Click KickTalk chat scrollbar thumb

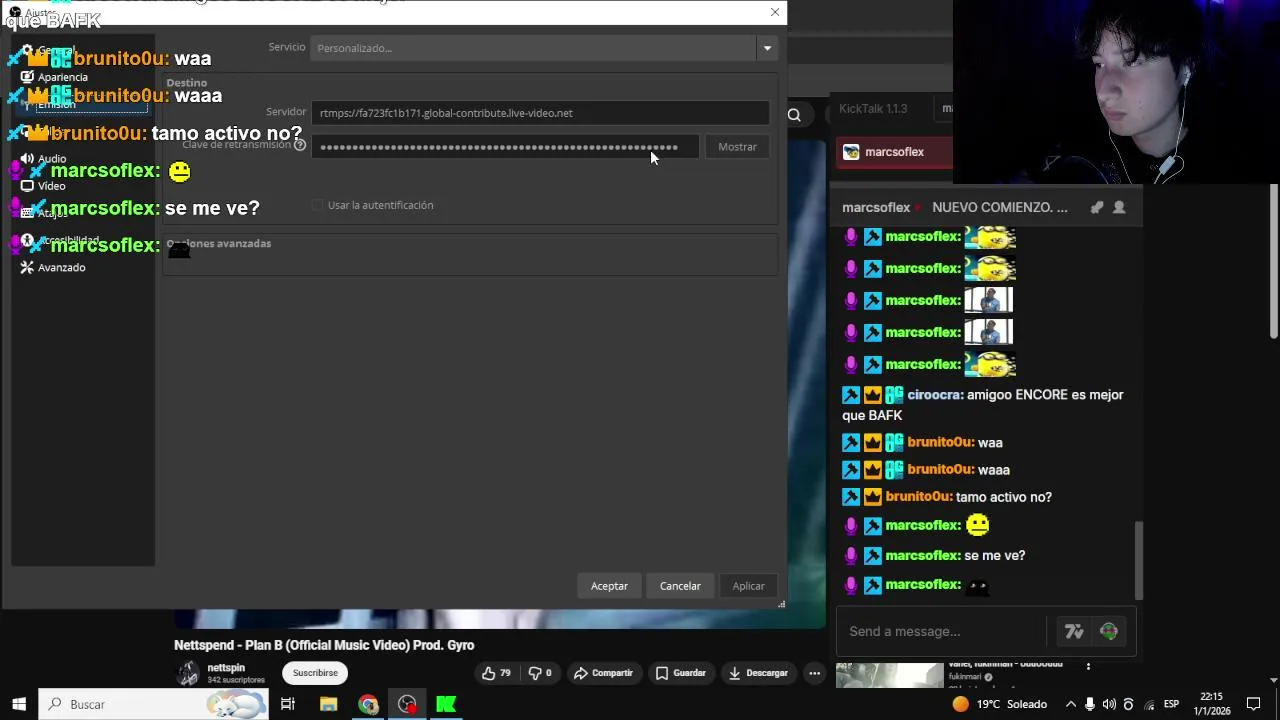pyautogui.click(x=1139, y=560)
